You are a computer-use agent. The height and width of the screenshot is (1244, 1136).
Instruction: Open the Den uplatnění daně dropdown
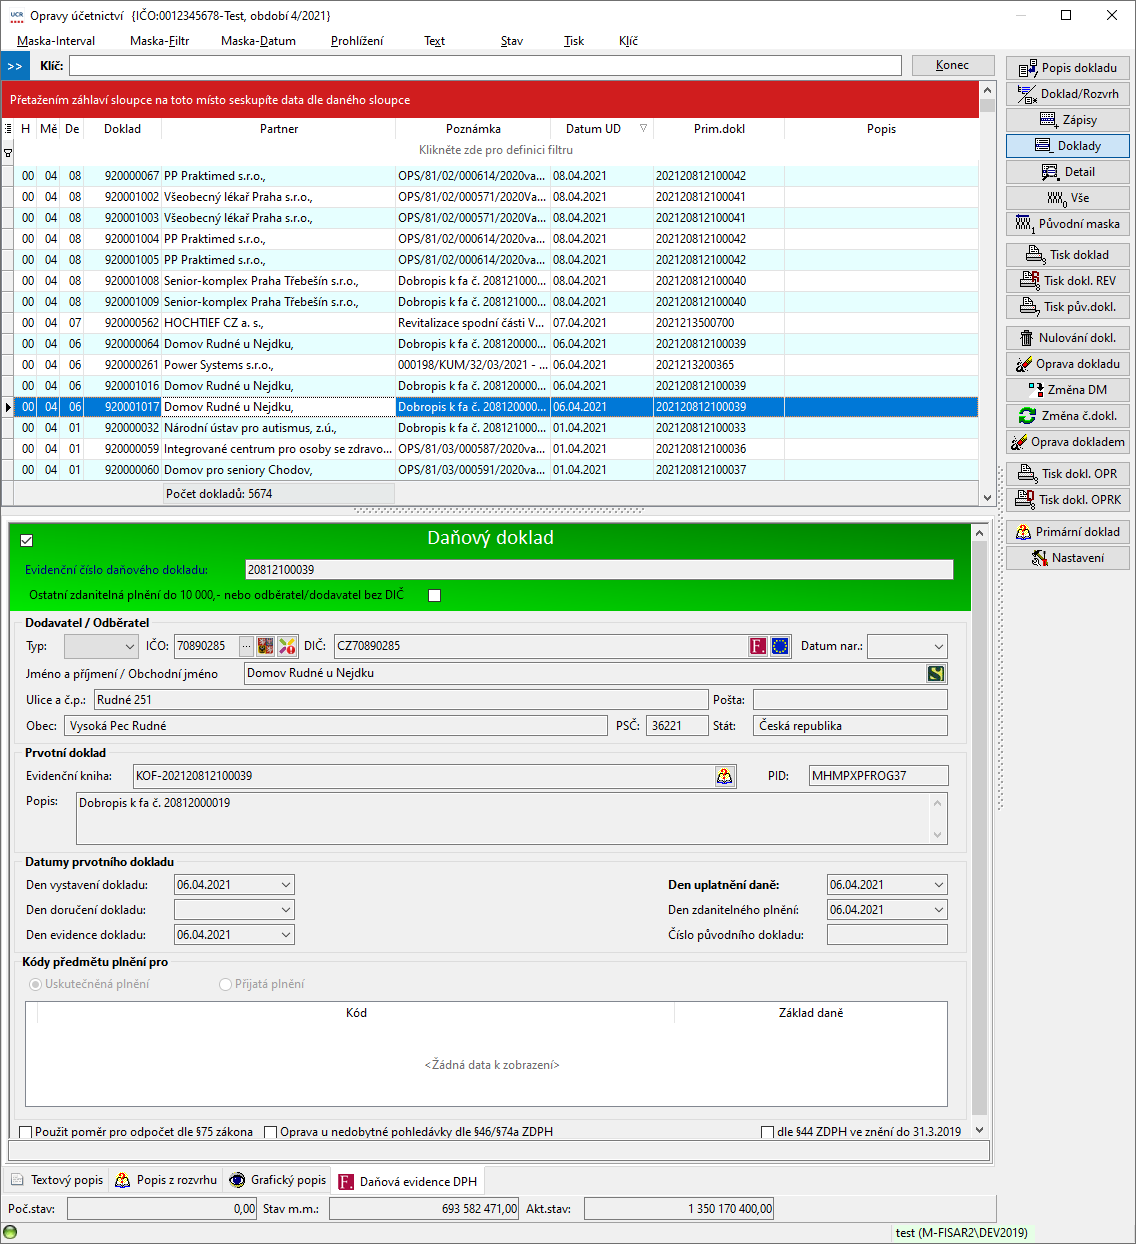pyautogui.click(x=938, y=885)
